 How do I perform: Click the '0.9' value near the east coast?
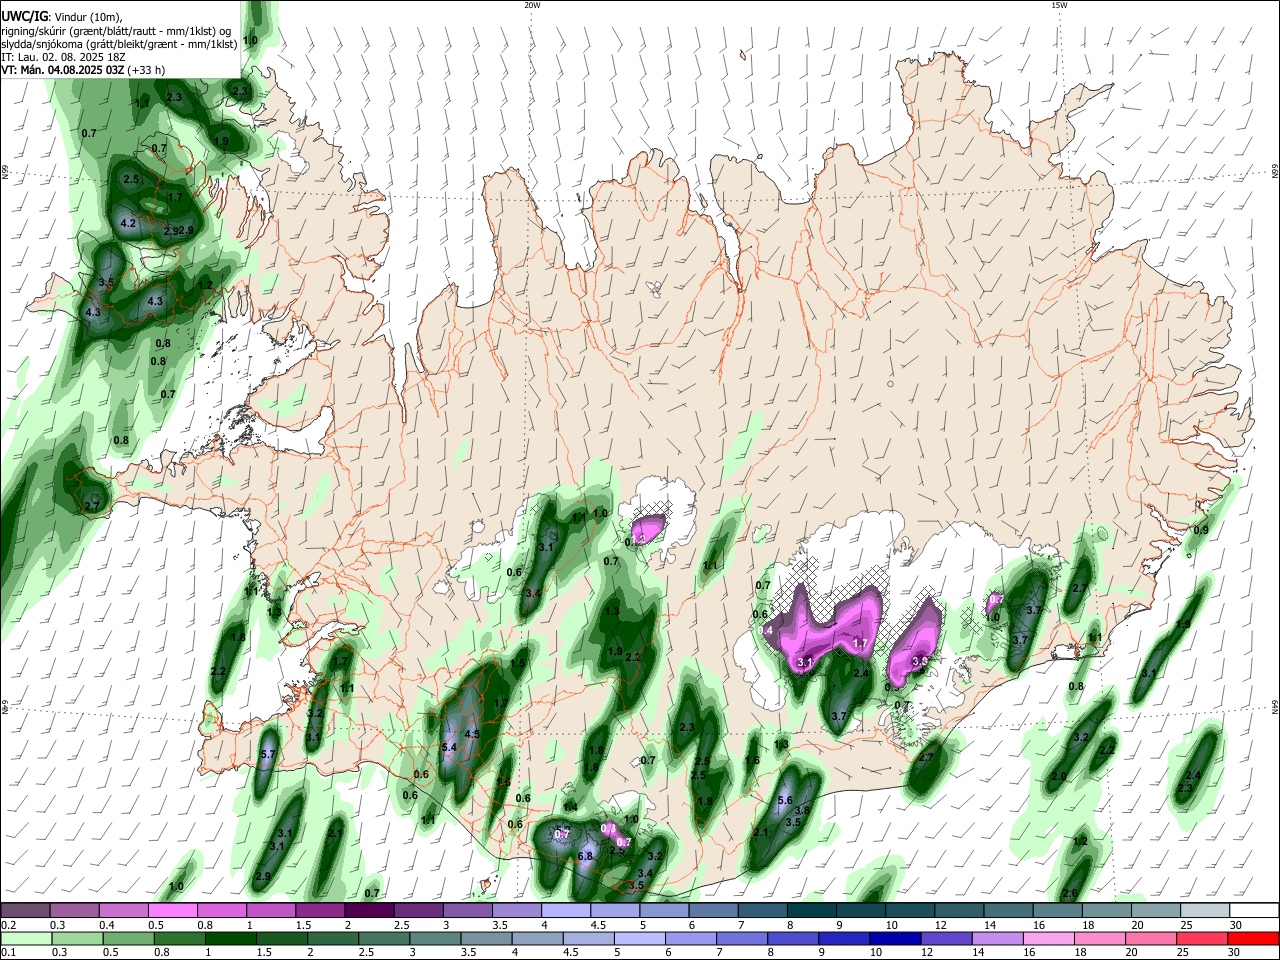[1201, 530]
